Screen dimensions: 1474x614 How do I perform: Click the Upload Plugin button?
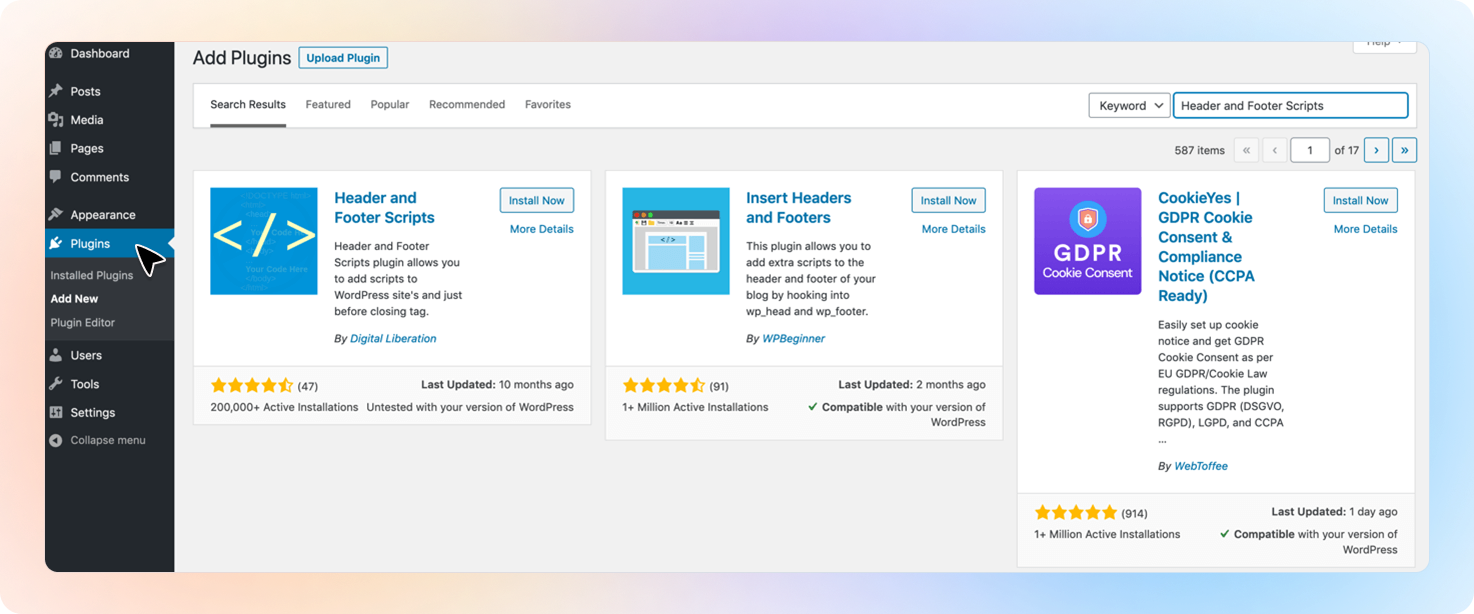click(343, 58)
